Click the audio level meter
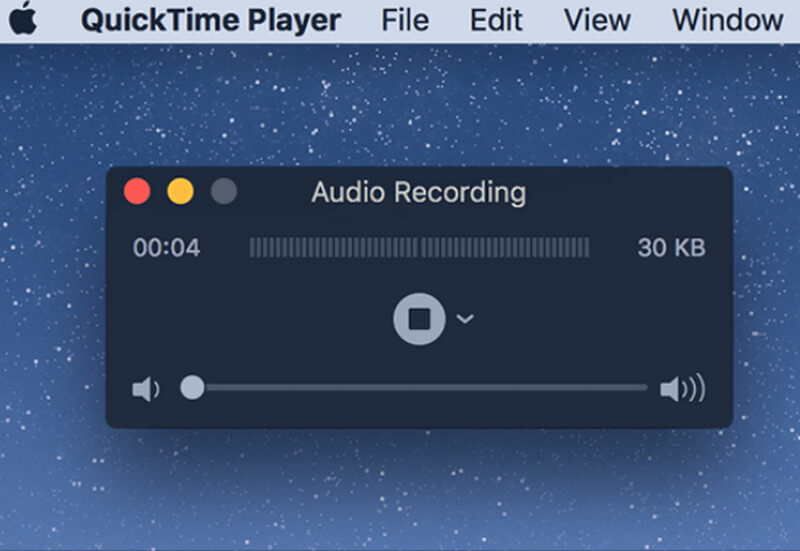Viewport: 800px width, 551px height. 419,248
